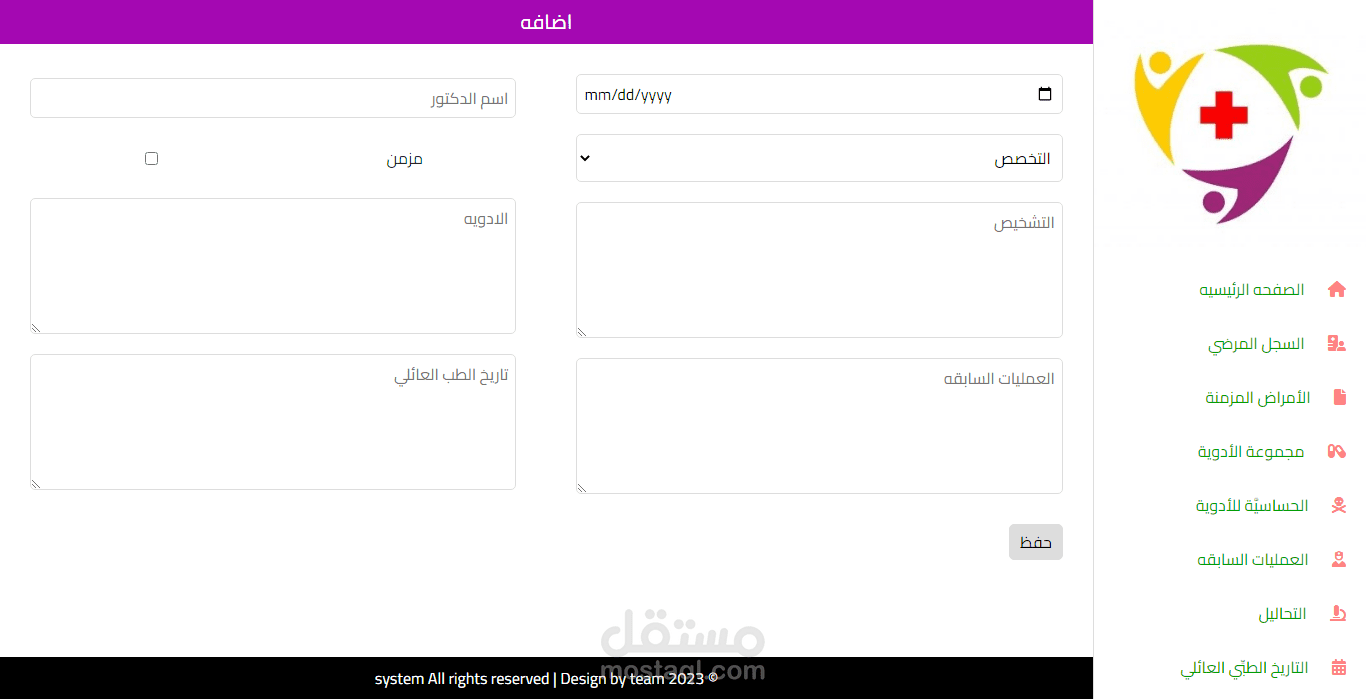Screen dimensions: 1366x699
Task: Enable the مزمن checkbox
Action: [151, 158]
